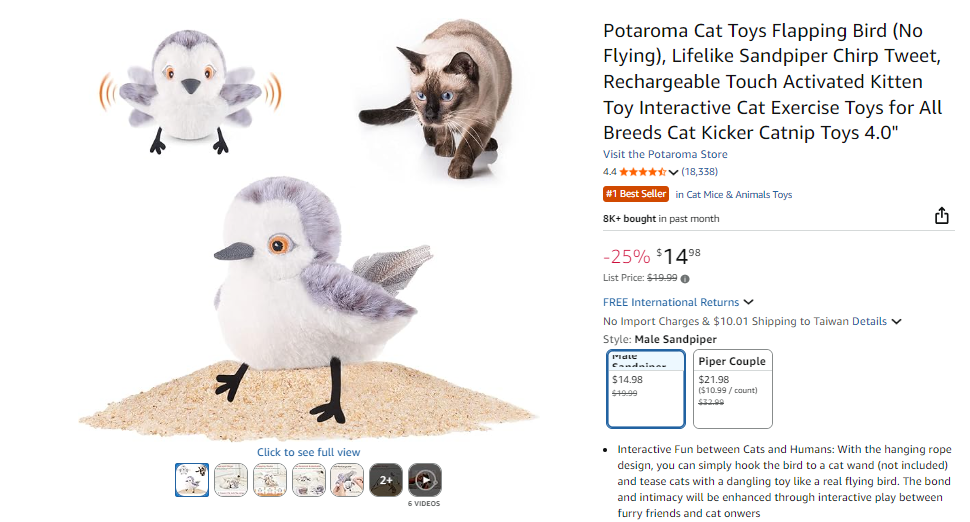View the third product image thumbnail
Screen dimensions: 970x522
269,480
